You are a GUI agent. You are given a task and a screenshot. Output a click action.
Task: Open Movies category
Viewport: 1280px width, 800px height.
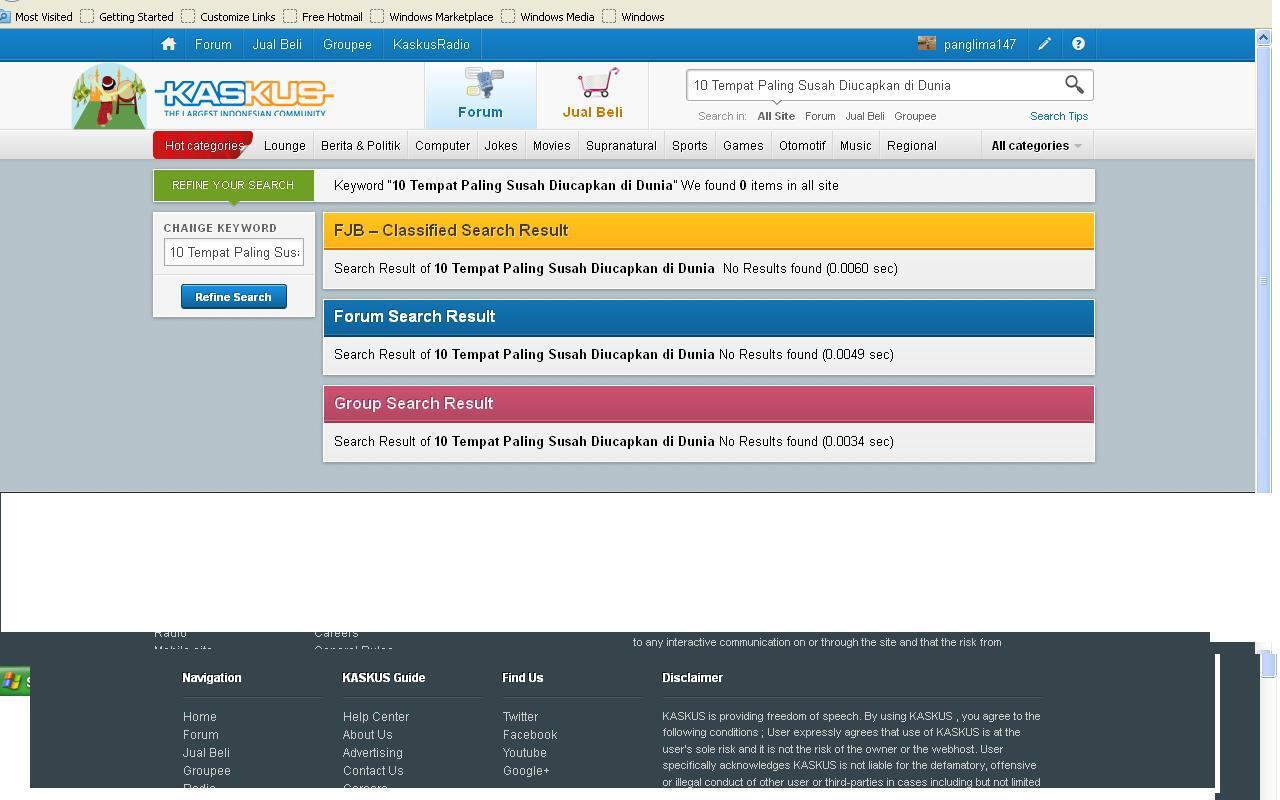[551, 145]
